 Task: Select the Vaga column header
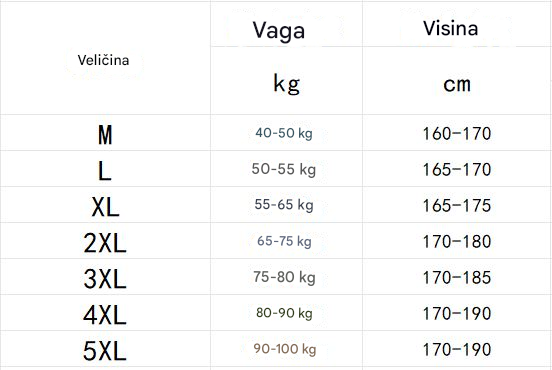click(x=286, y=24)
